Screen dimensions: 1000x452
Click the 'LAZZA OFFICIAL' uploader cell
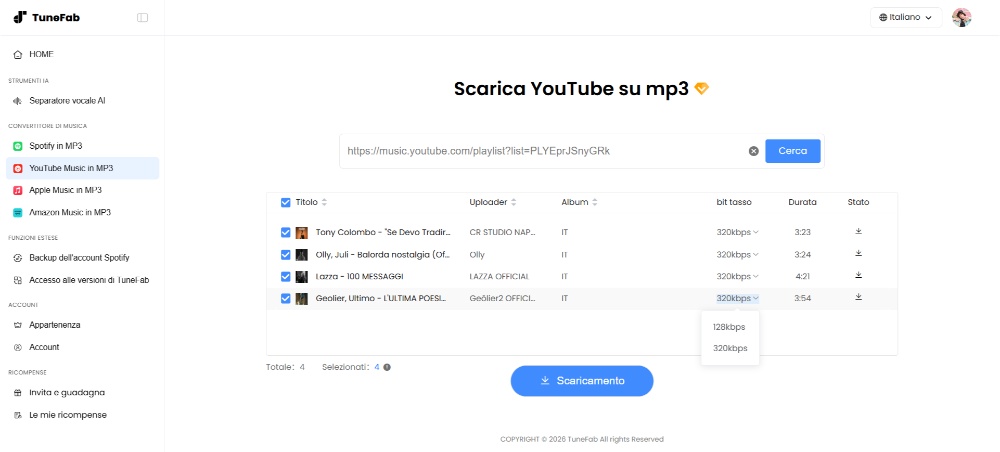tap(499, 277)
